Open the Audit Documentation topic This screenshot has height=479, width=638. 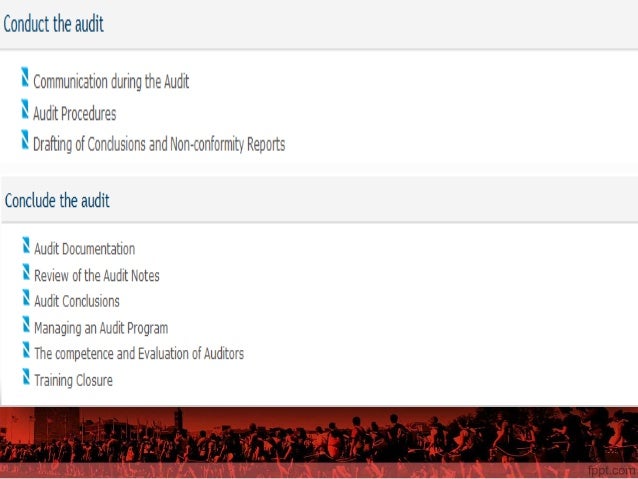[84, 249]
